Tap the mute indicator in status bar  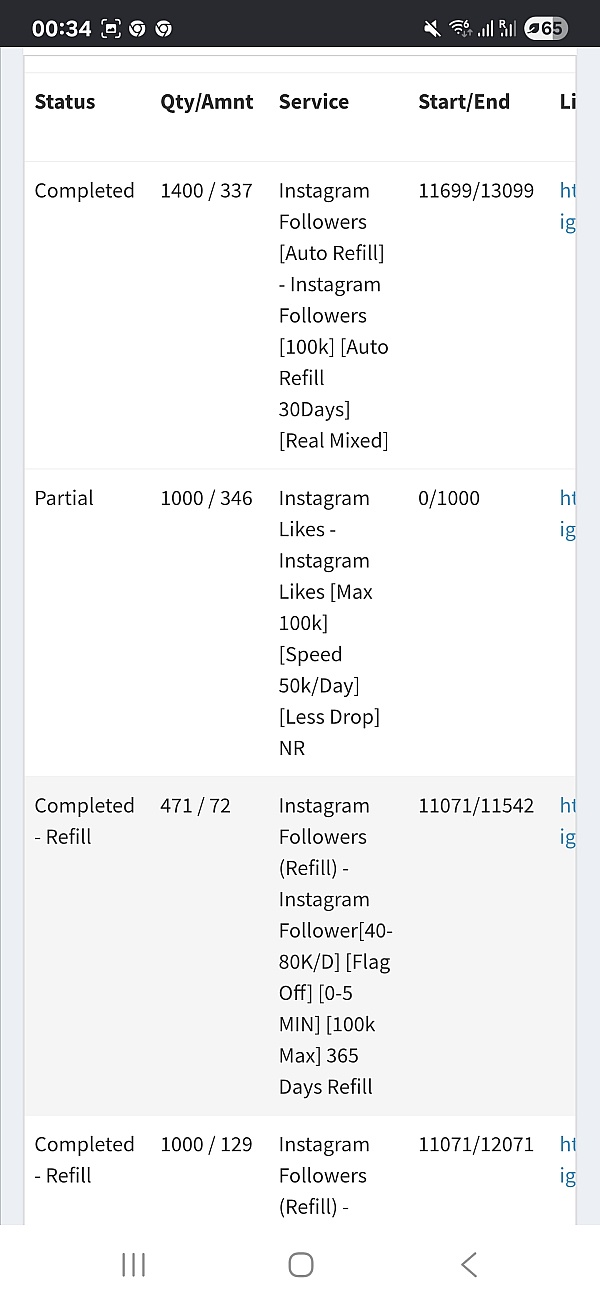coord(432,29)
